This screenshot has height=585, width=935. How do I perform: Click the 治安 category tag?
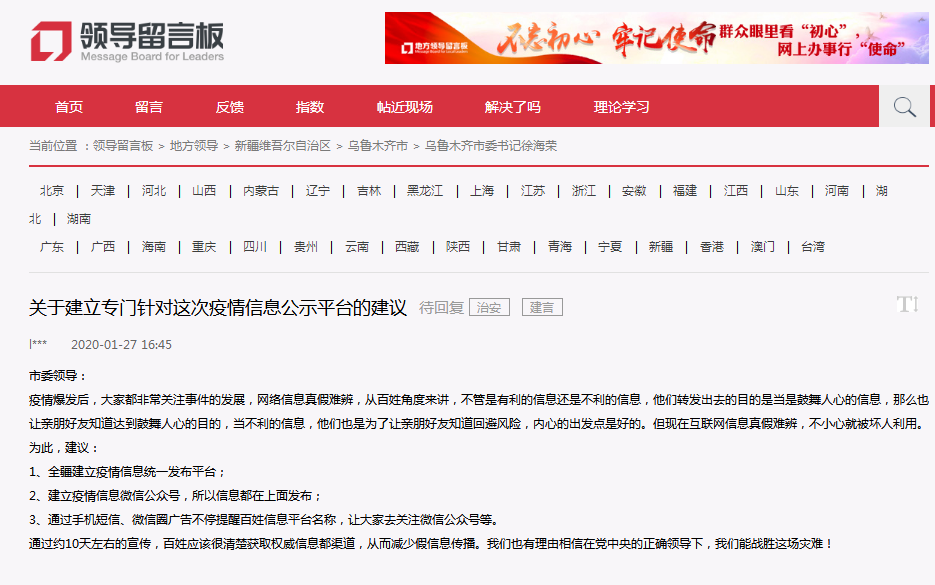tap(489, 308)
